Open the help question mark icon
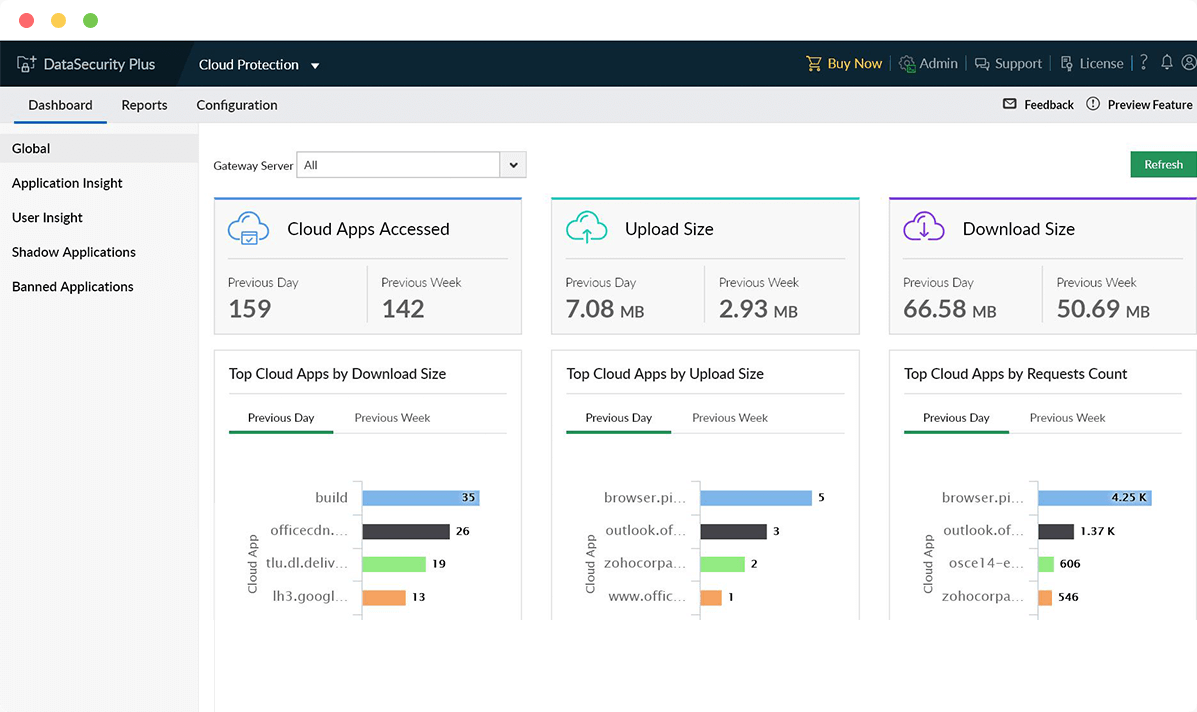1197x712 pixels. pyautogui.click(x=1144, y=63)
